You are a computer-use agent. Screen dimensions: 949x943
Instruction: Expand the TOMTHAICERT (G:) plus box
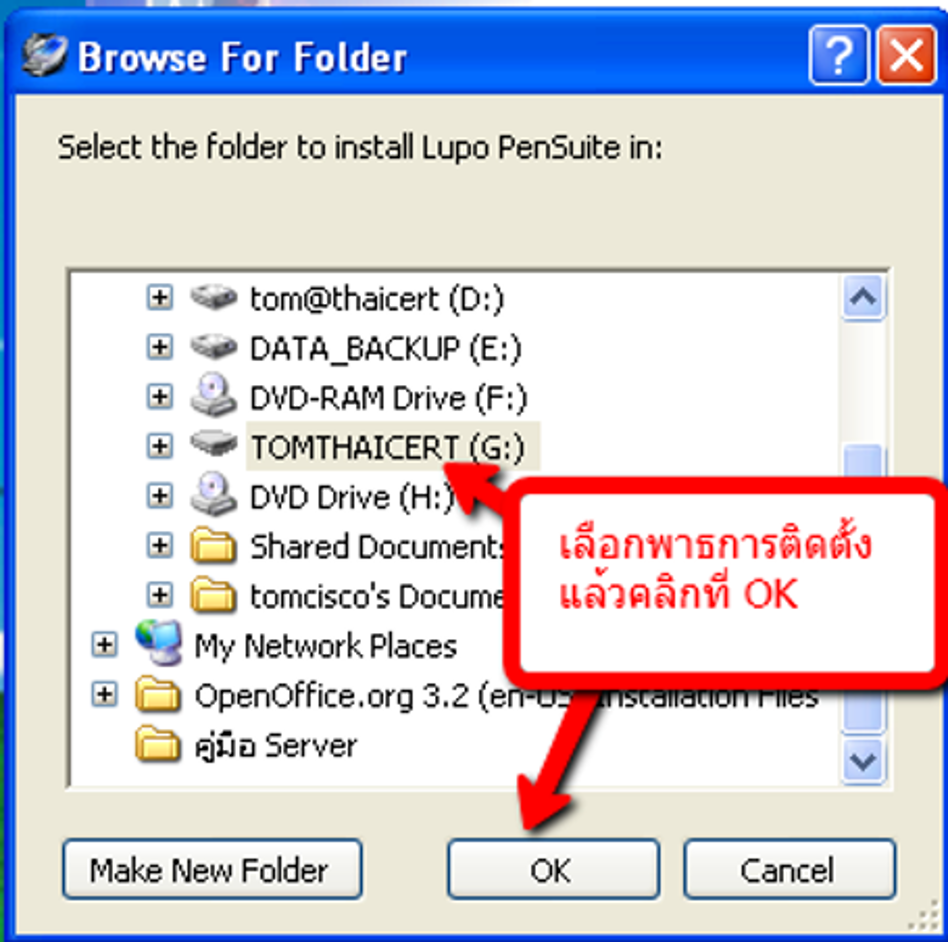pos(160,446)
